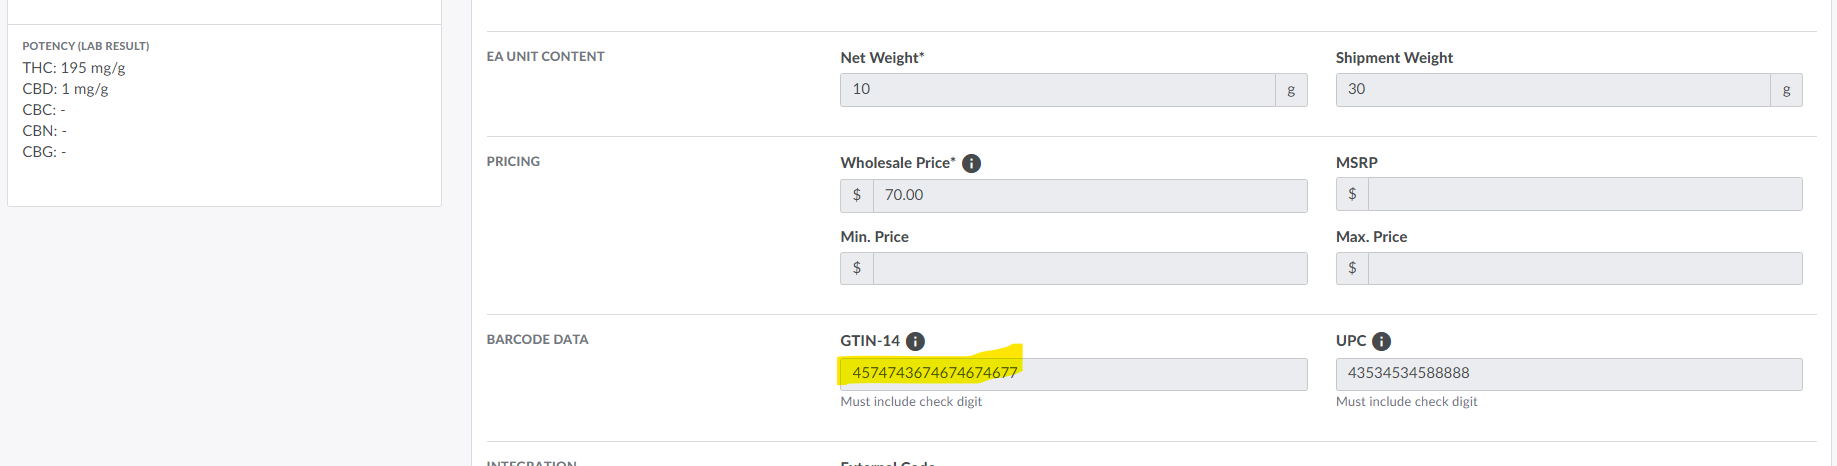Click the gram unit beside Net Weight
1837x466 pixels.
[x=1291, y=90]
